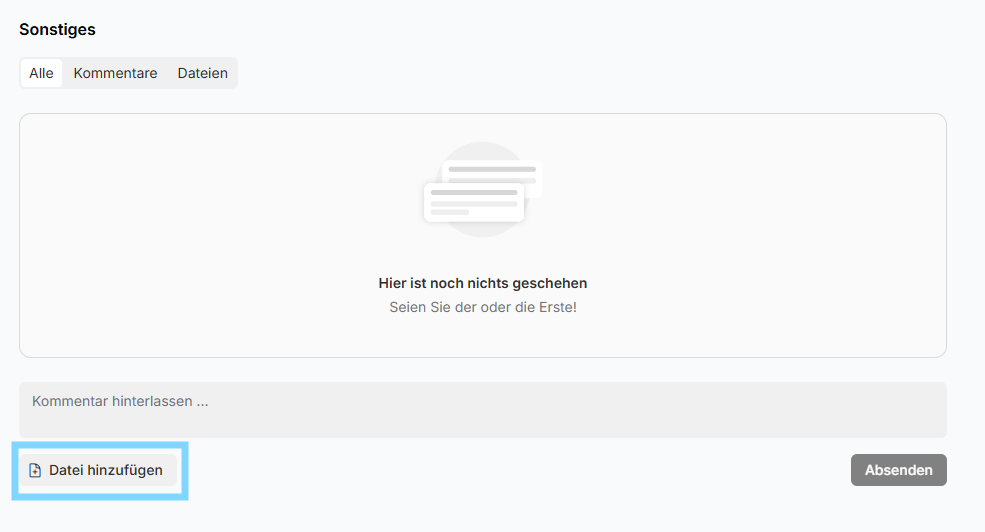Switch to the Alle tab
Screen dimensions: 985x532
point(41,73)
